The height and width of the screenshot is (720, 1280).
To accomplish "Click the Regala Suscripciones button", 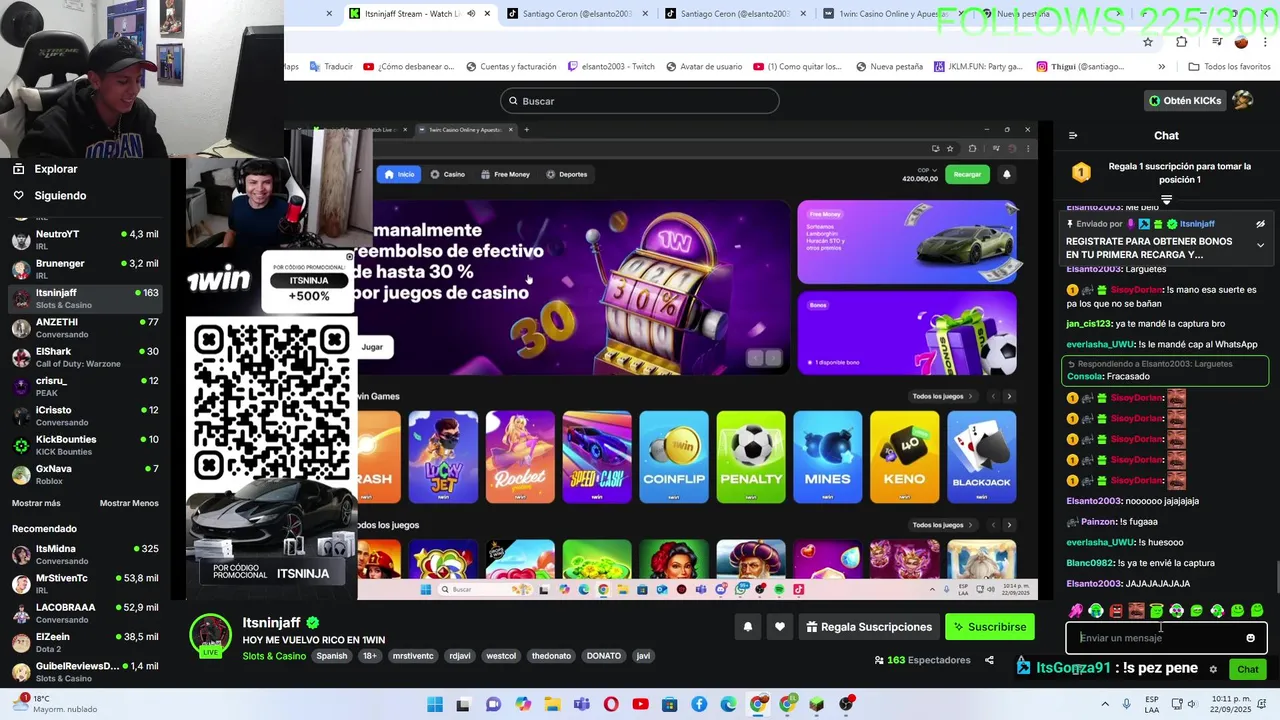I will (868, 627).
